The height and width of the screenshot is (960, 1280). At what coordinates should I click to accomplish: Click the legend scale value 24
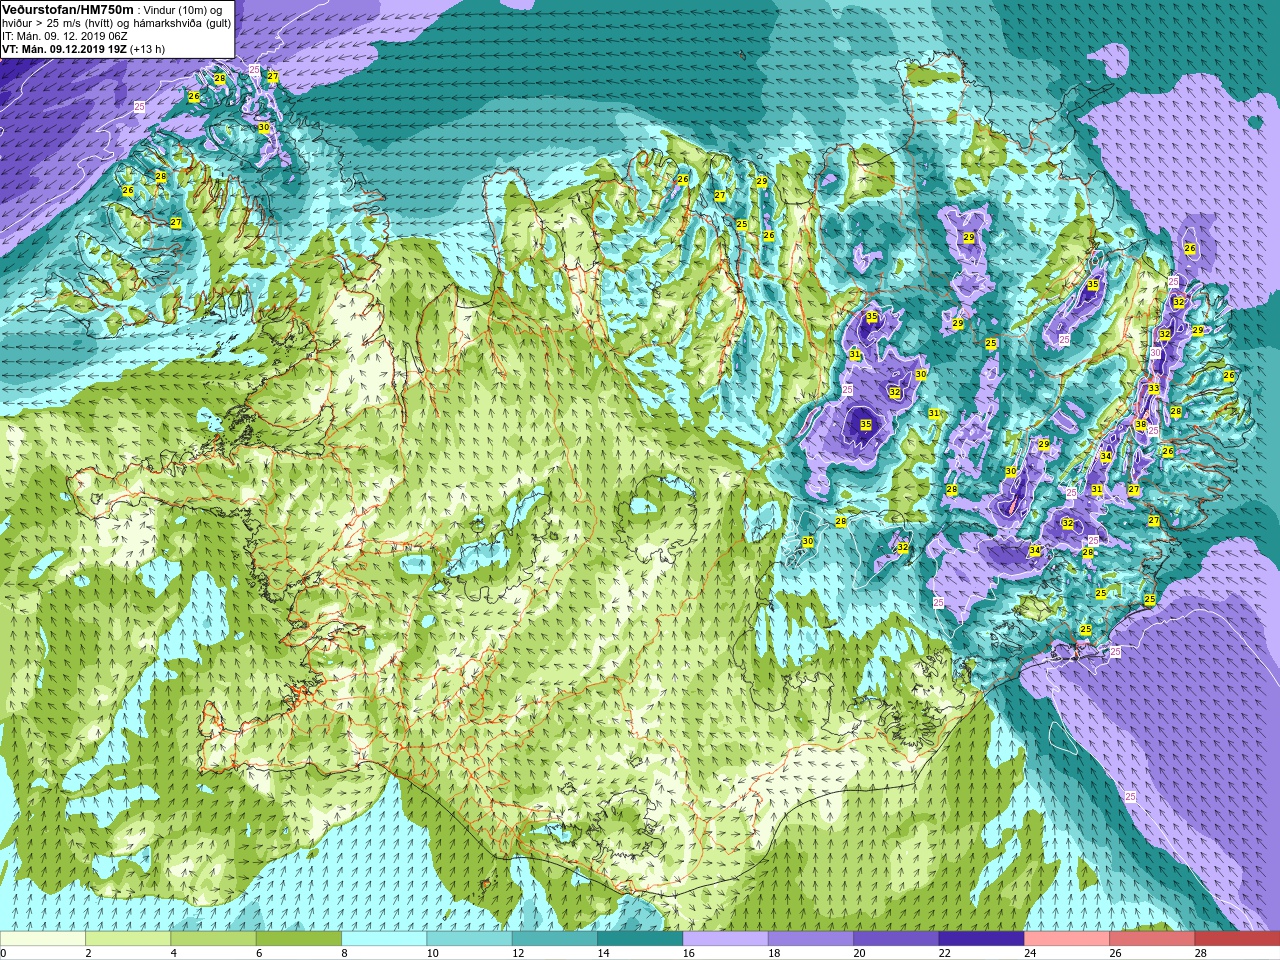click(1029, 953)
